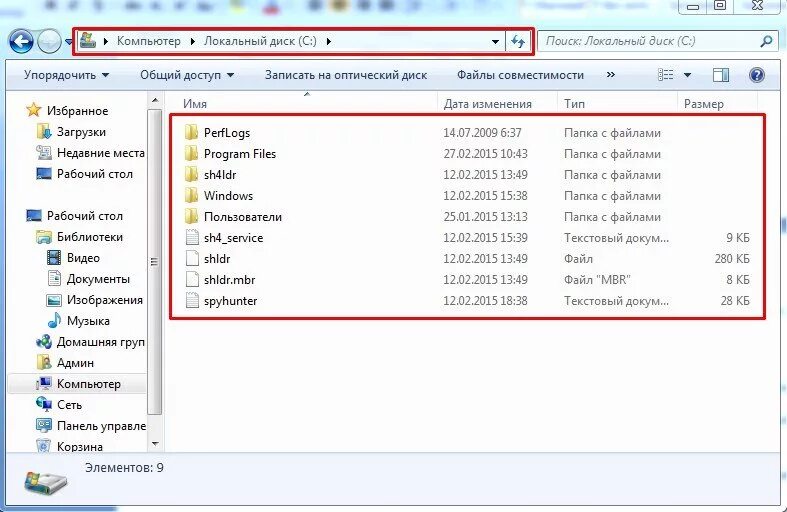Click the Видео library icon
This screenshot has width=787, height=512.
(x=54, y=258)
